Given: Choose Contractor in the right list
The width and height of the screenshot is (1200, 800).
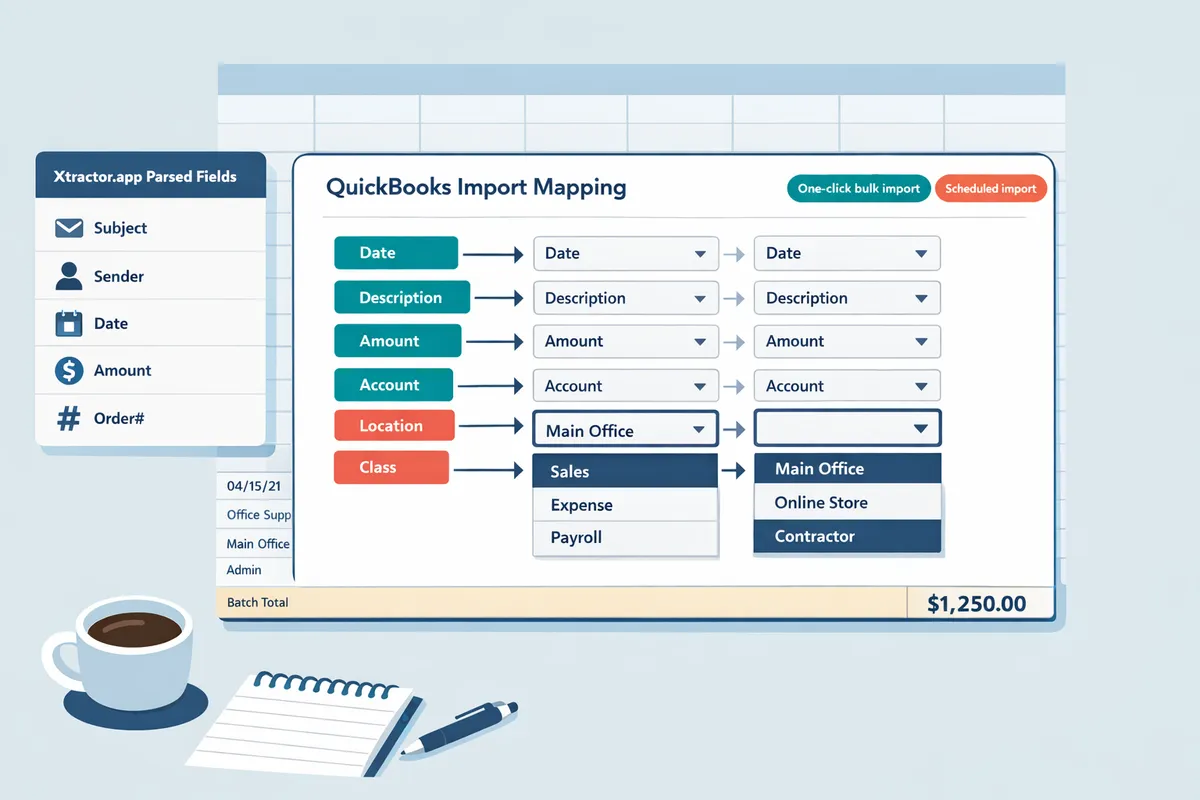Looking at the screenshot, I should 847,537.
